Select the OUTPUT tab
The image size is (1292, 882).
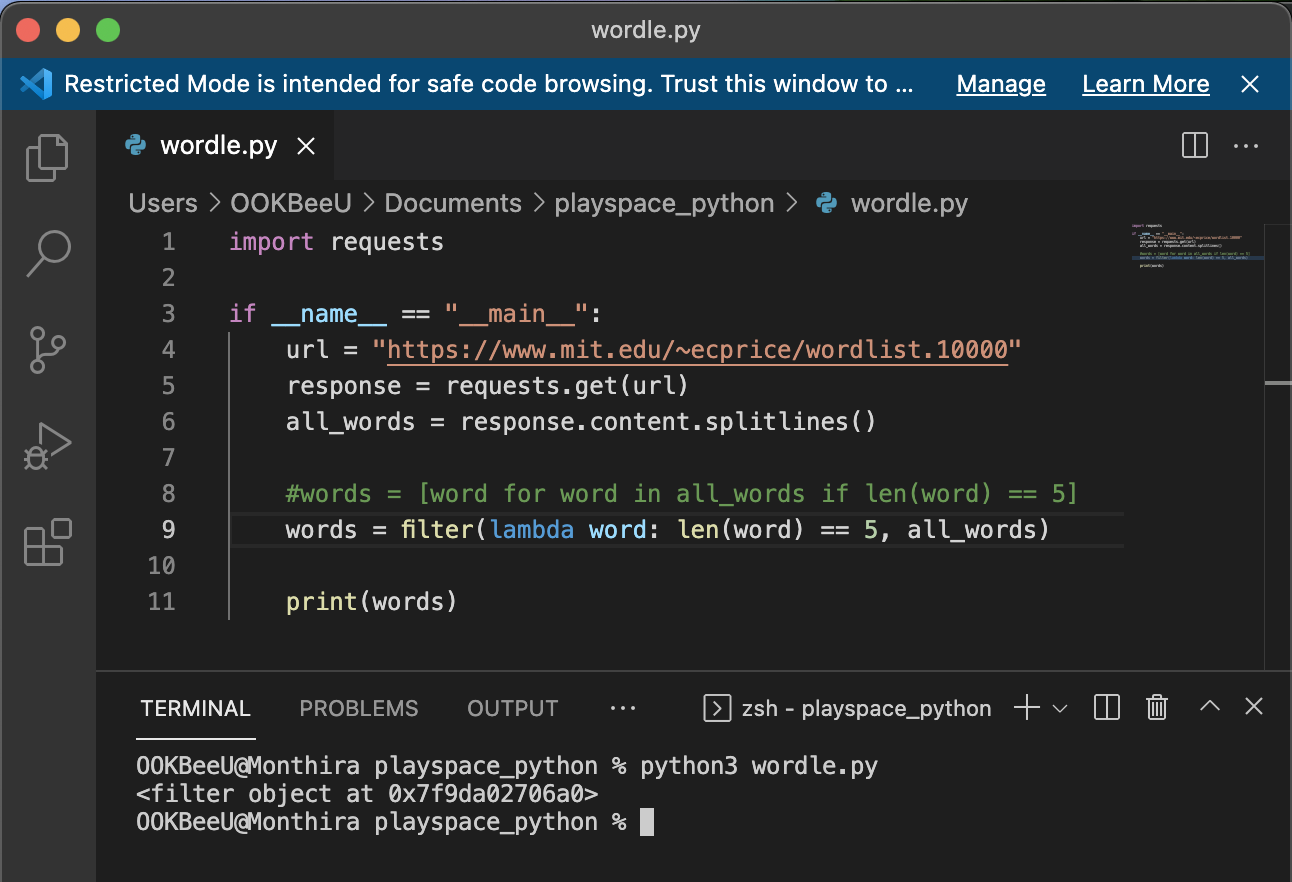pyautogui.click(x=512, y=708)
